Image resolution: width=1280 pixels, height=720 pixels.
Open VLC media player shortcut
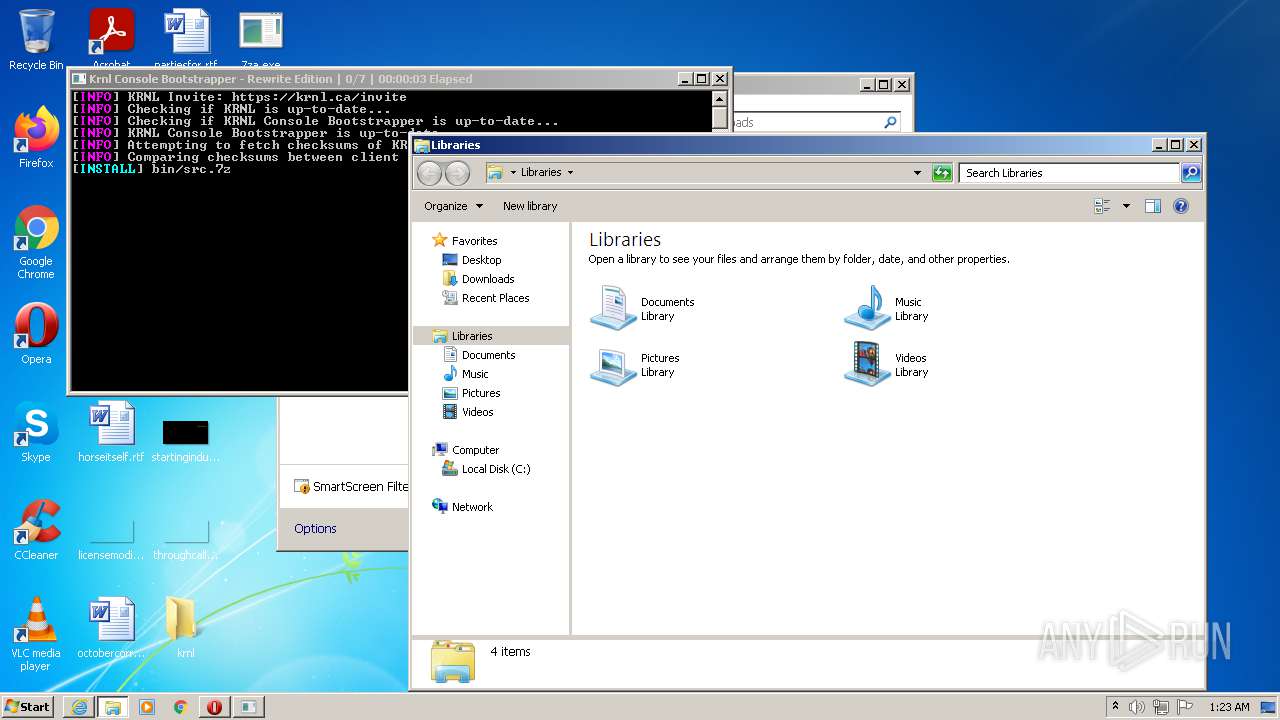36,634
